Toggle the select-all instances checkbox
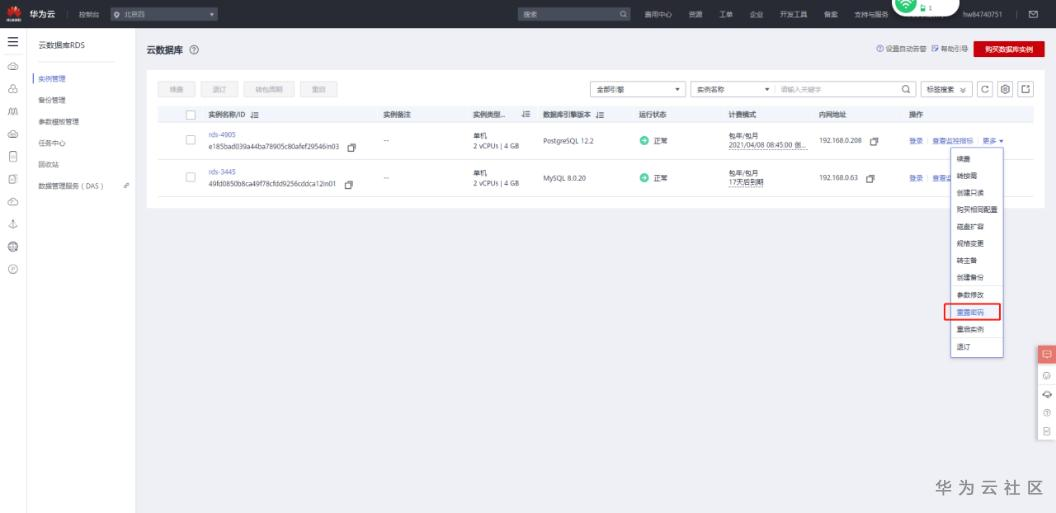This screenshot has height=513, width=1056. [x=191, y=115]
